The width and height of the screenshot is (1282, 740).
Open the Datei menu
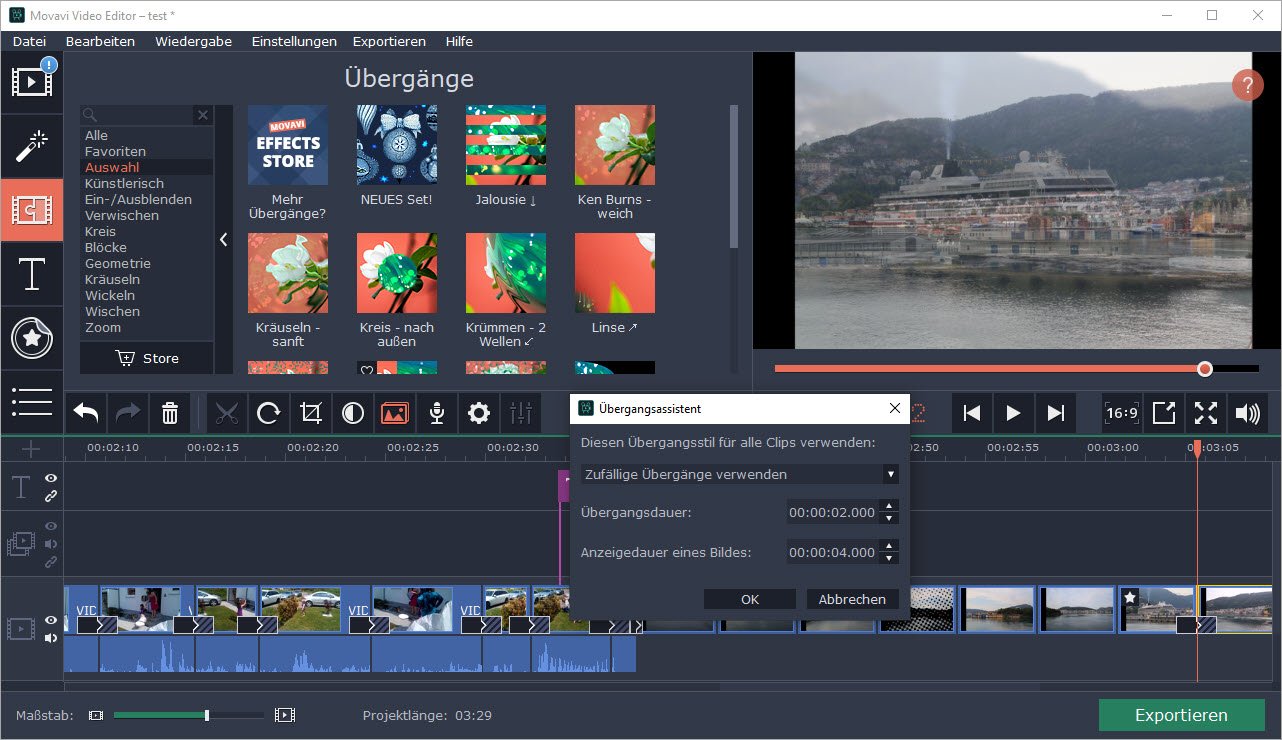30,41
